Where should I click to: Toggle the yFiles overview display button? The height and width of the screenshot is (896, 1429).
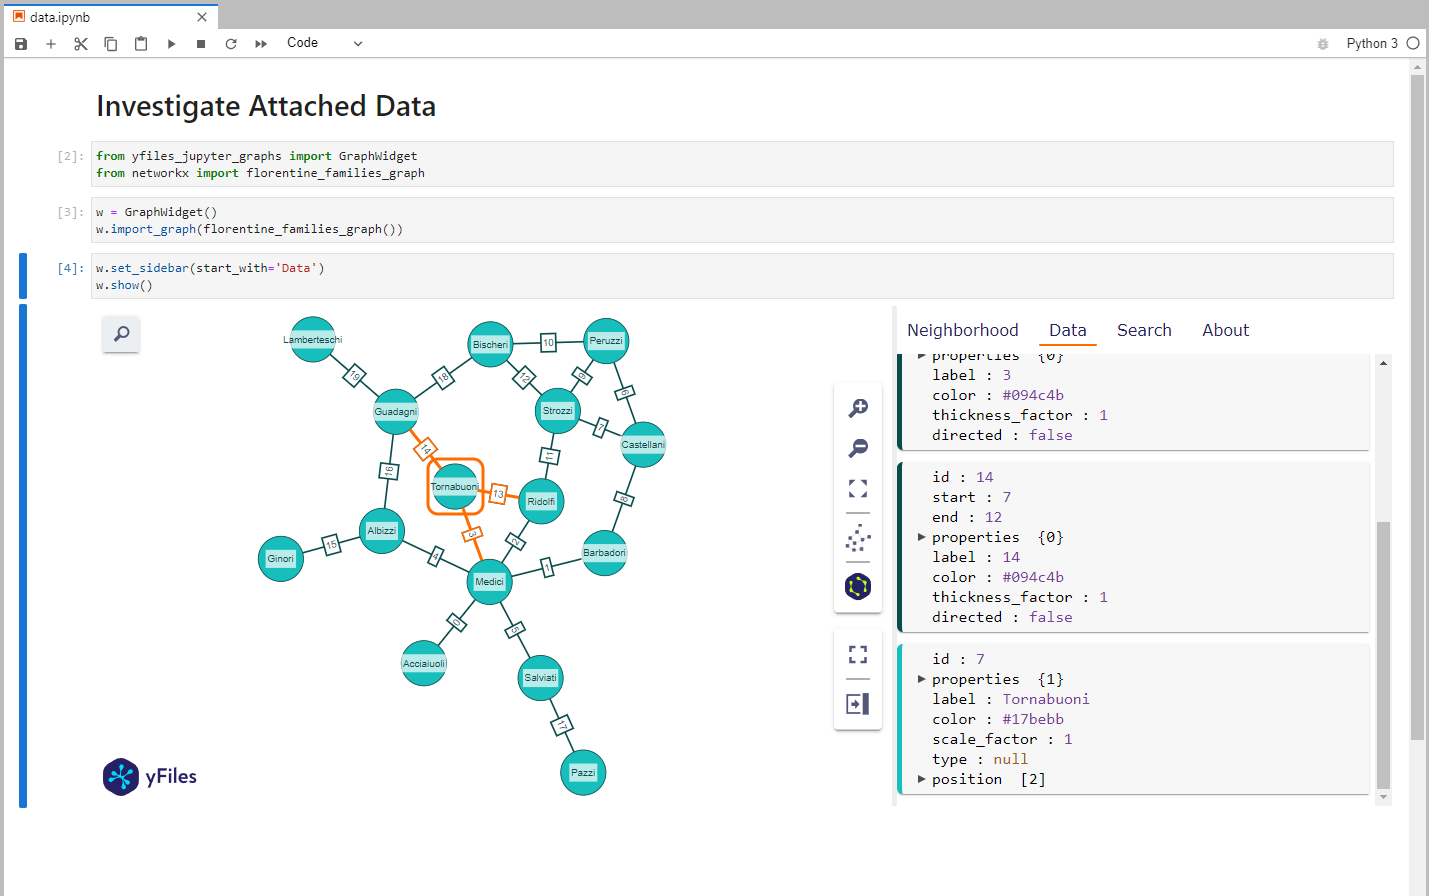click(857, 587)
